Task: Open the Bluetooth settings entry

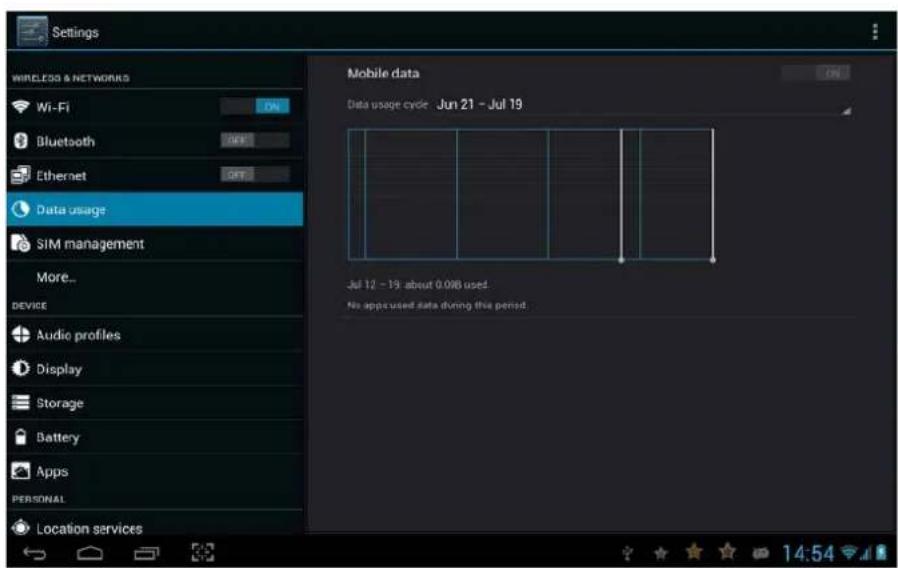Action: [155, 141]
